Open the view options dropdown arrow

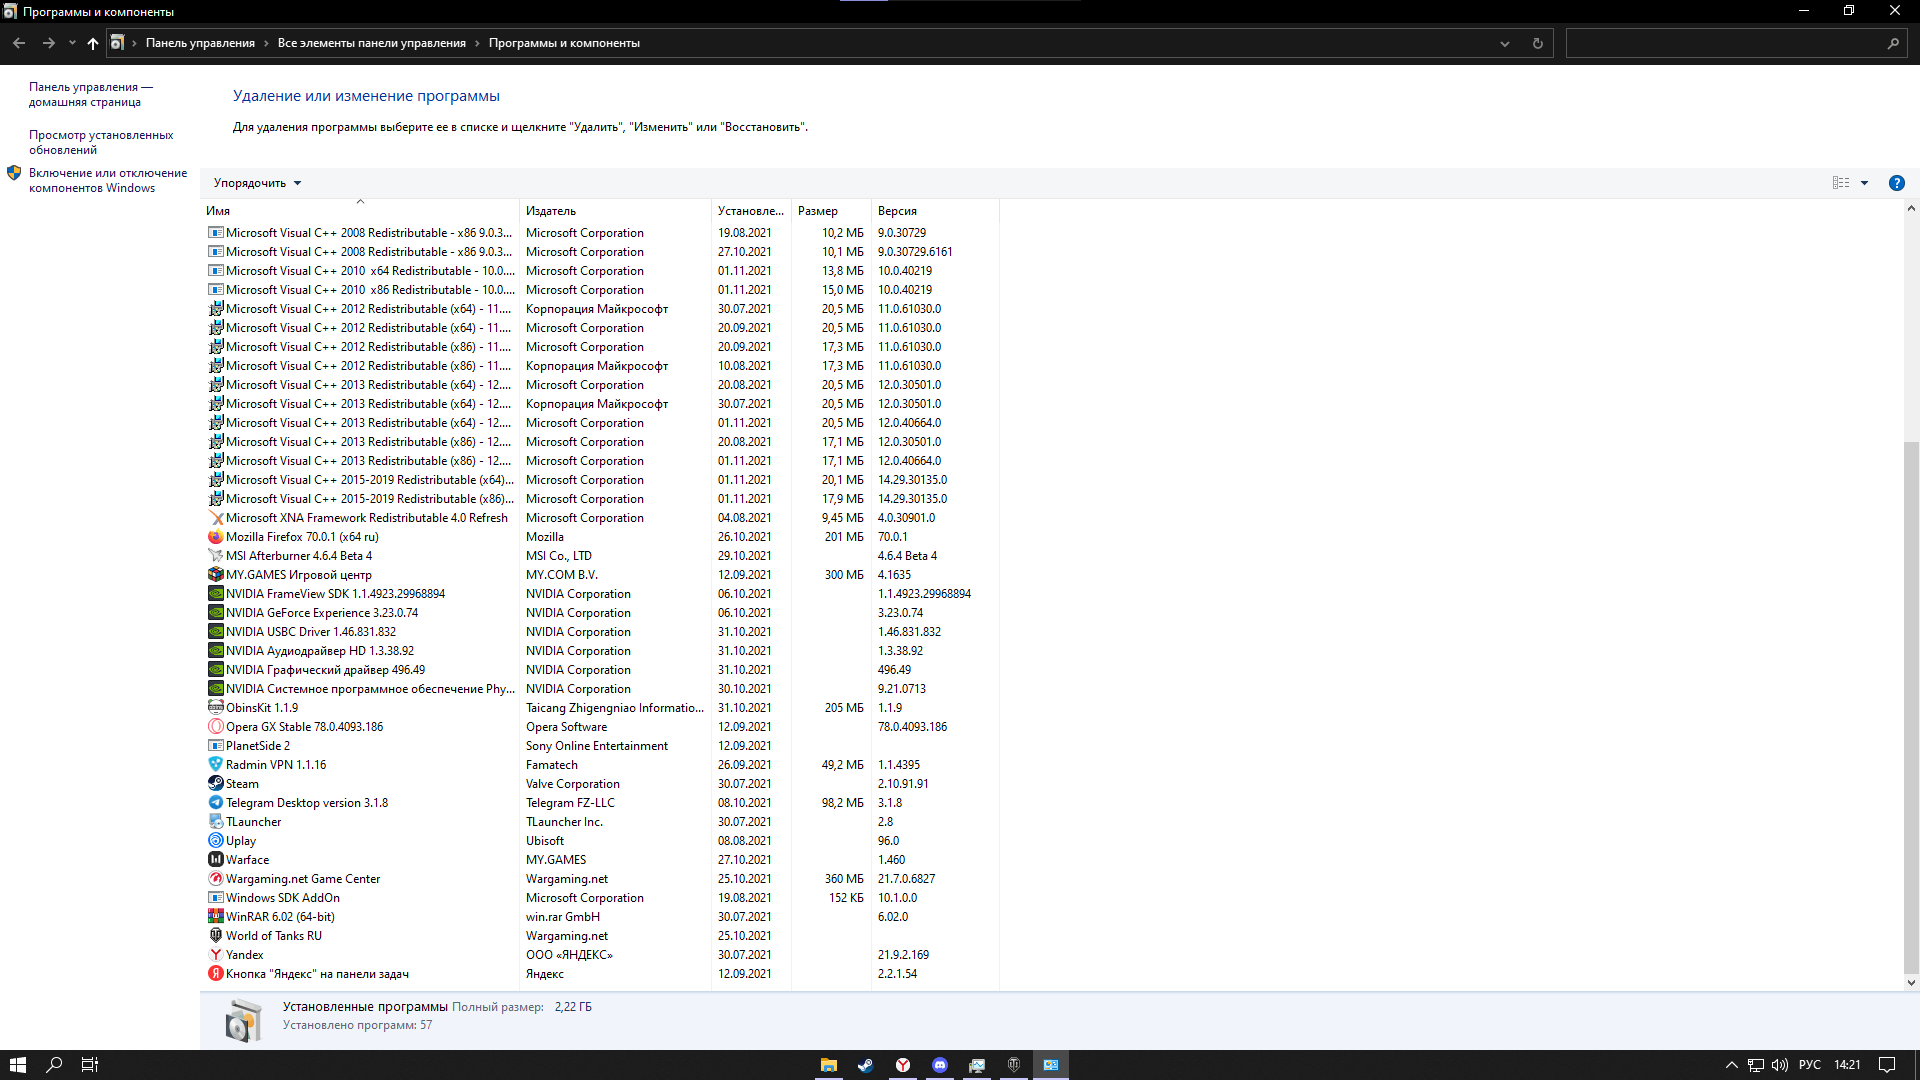pos(1864,183)
